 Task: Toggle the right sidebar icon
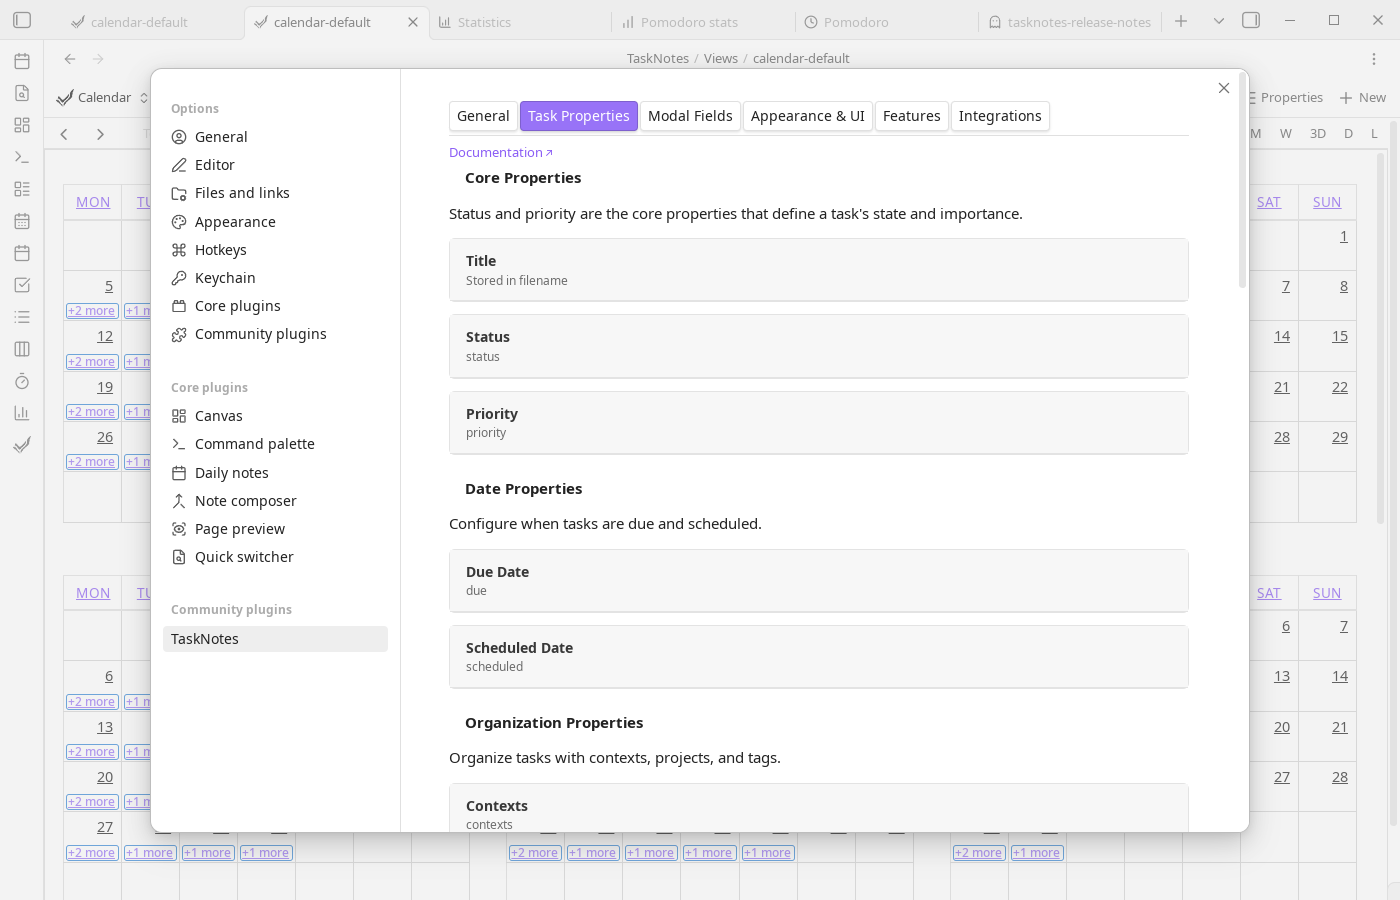[1251, 21]
